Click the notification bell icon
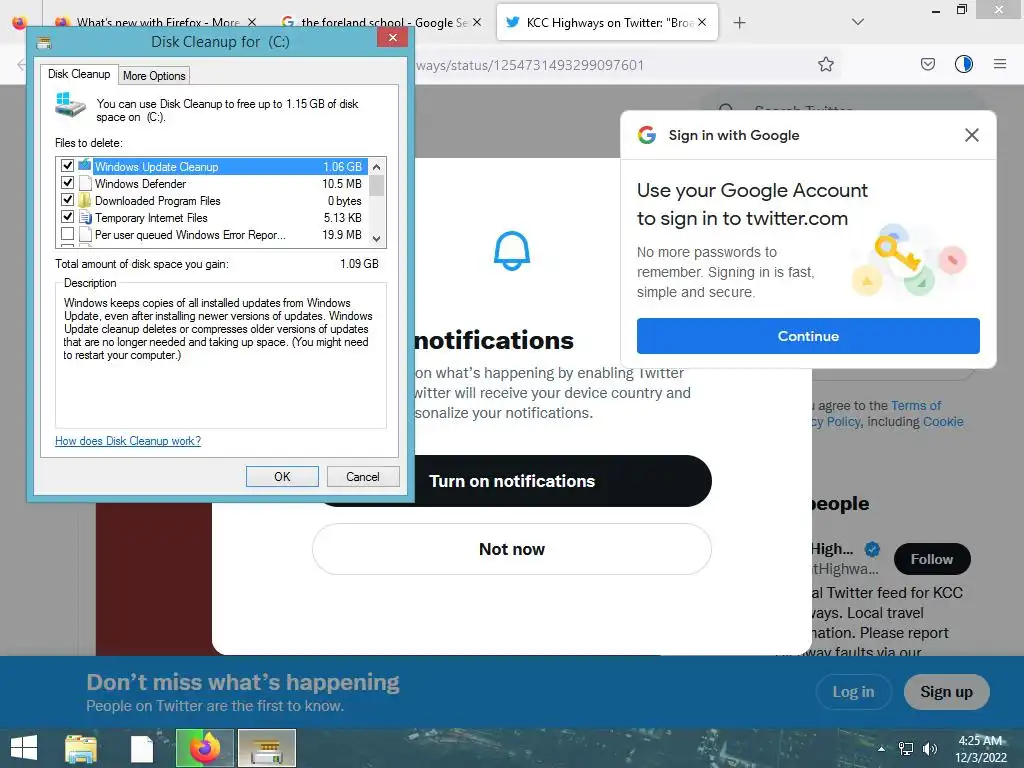 [x=512, y=251]
